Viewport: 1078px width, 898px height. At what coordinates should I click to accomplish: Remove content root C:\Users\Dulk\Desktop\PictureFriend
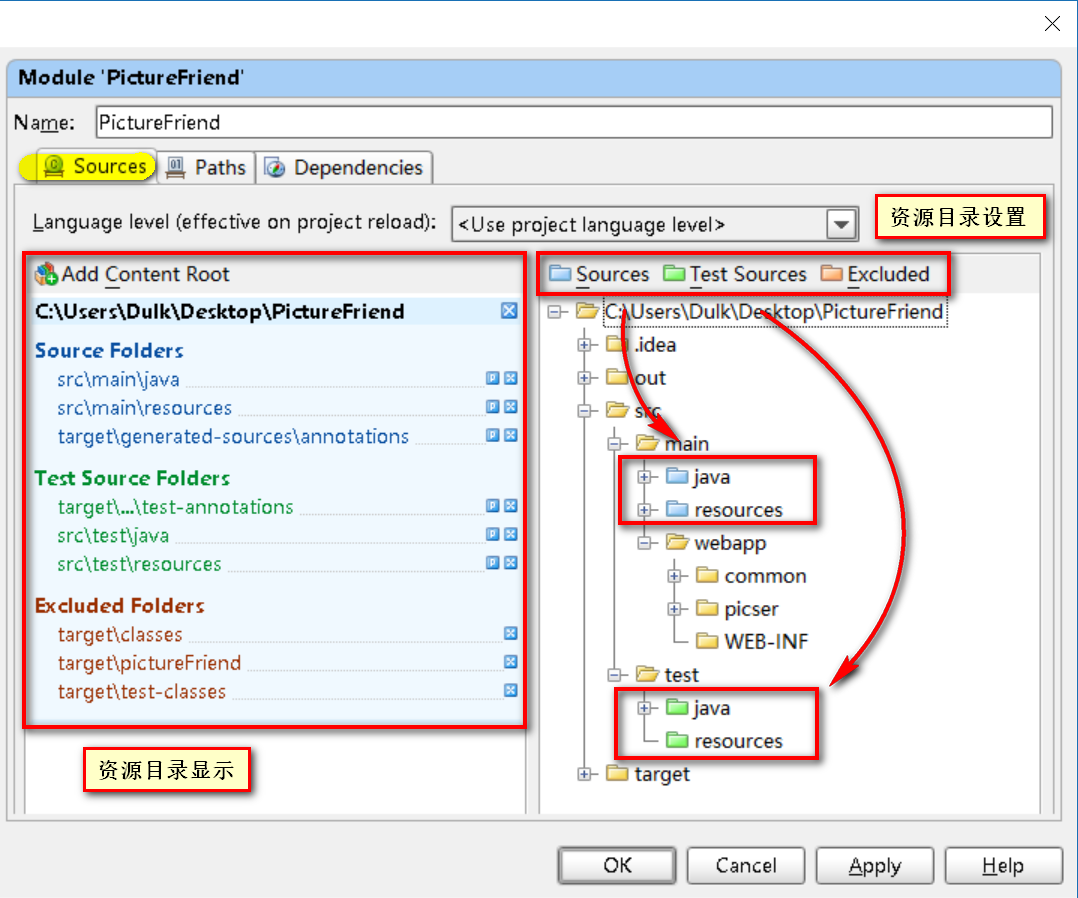click(509, 311)
